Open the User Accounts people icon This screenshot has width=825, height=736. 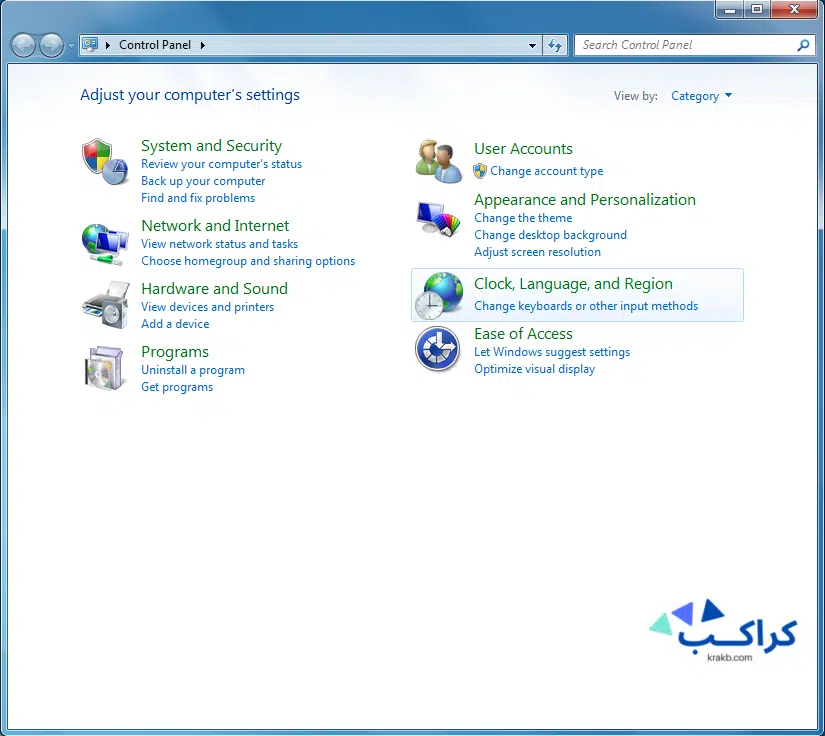(439, 162)
